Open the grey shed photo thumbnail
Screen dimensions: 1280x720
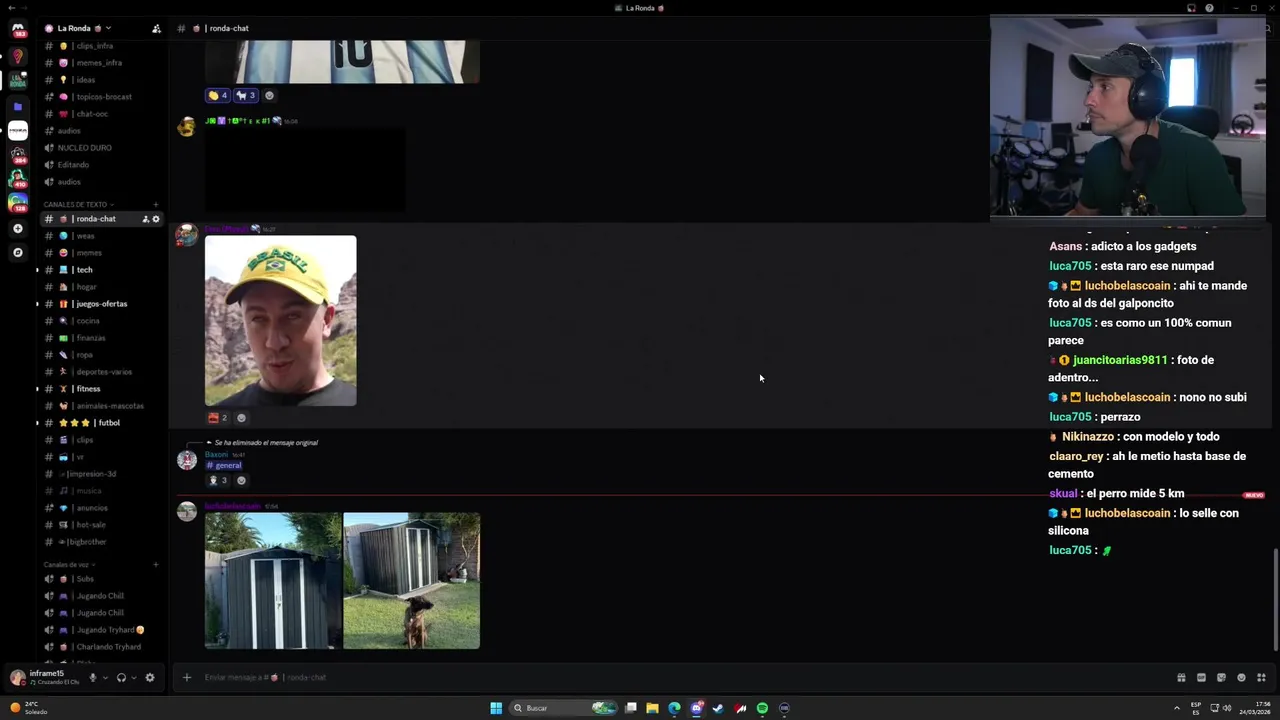click(273, 581)
